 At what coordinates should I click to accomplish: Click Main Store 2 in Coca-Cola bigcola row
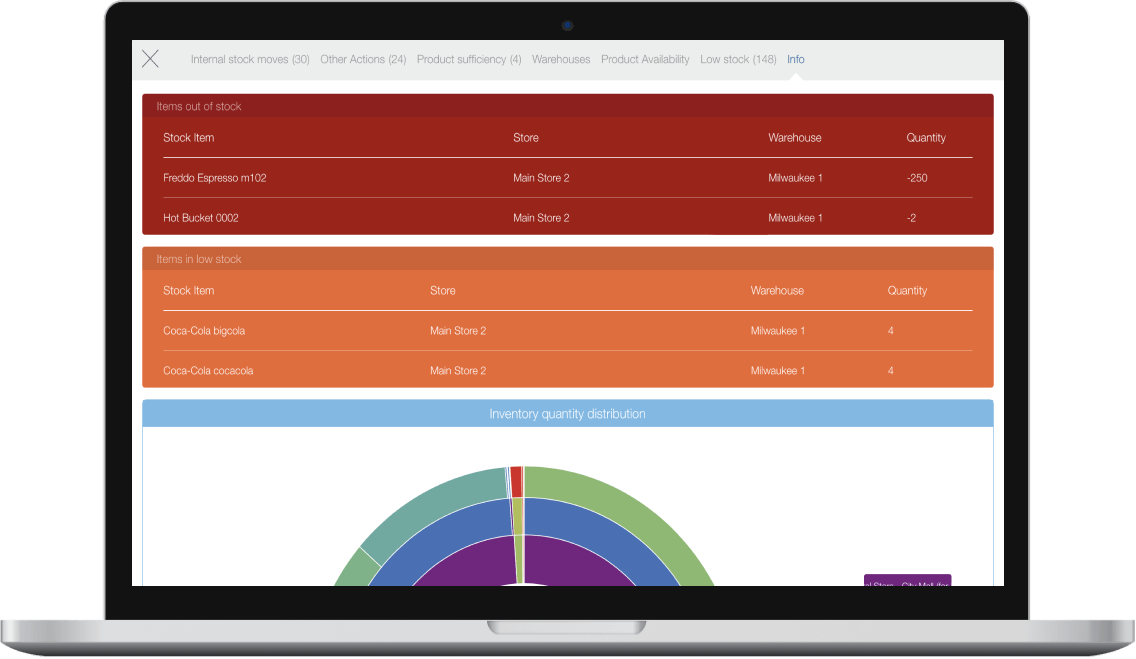click(457, 331)
